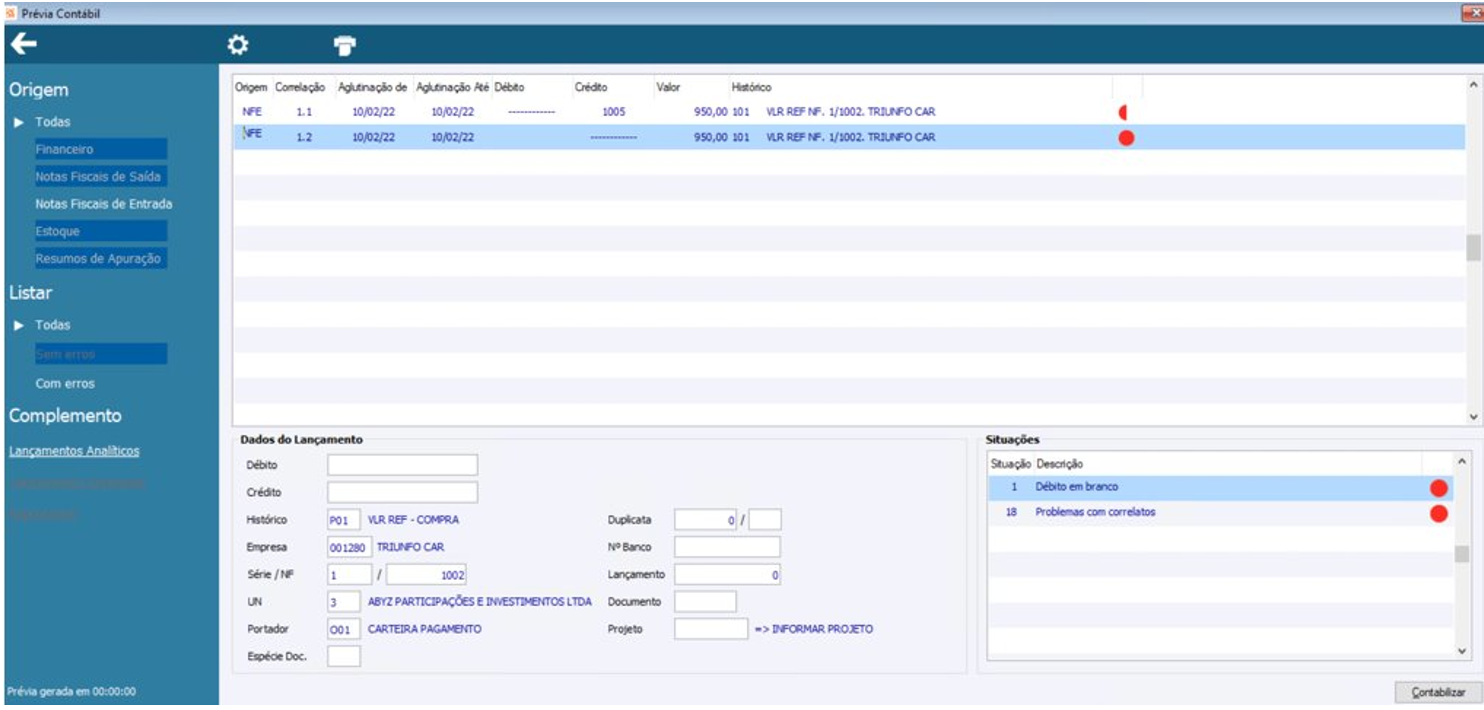Select Todas under Listar
Screen dimensions: 1484x710
coord(53,326)
